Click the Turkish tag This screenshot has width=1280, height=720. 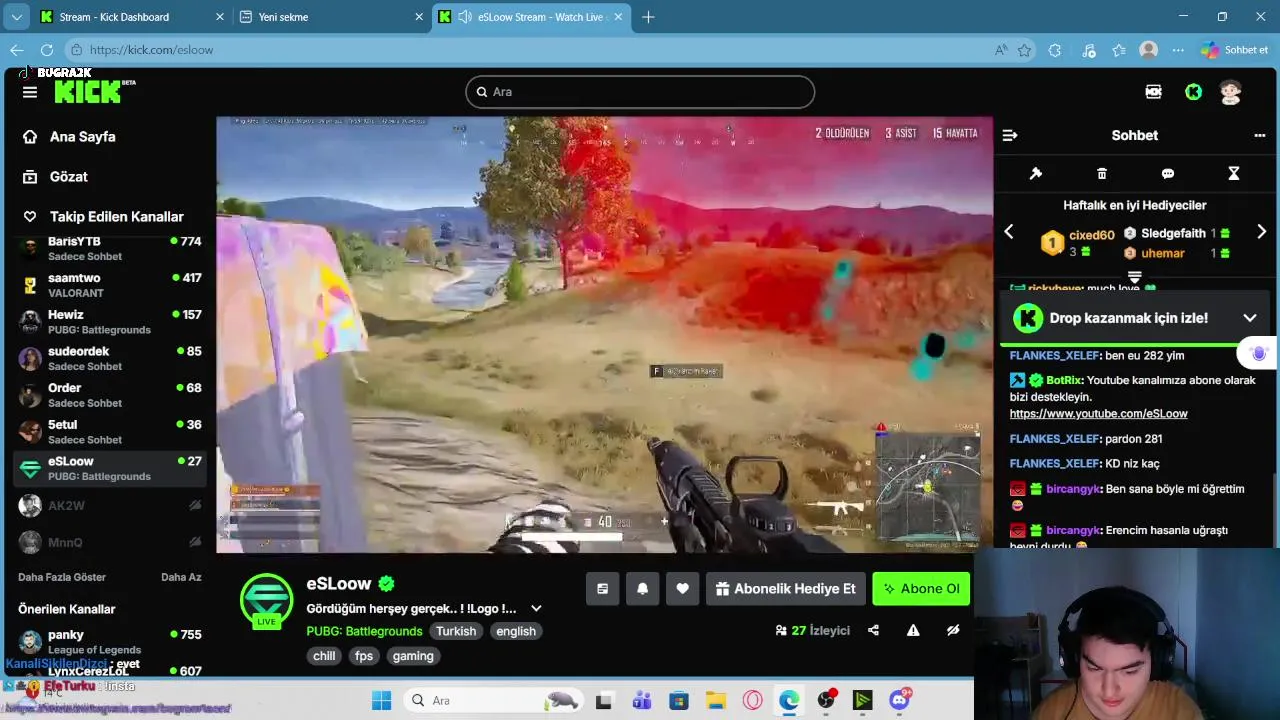click(x=456, y=631)
